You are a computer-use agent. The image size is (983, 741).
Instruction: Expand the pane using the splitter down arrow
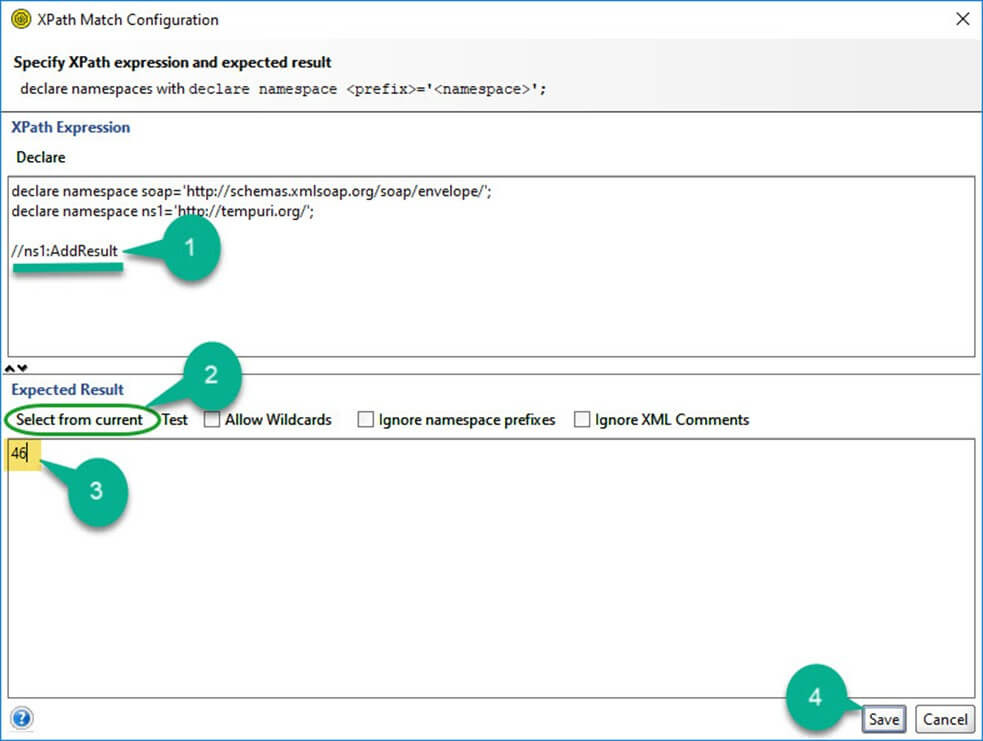[x=23, y=368]
